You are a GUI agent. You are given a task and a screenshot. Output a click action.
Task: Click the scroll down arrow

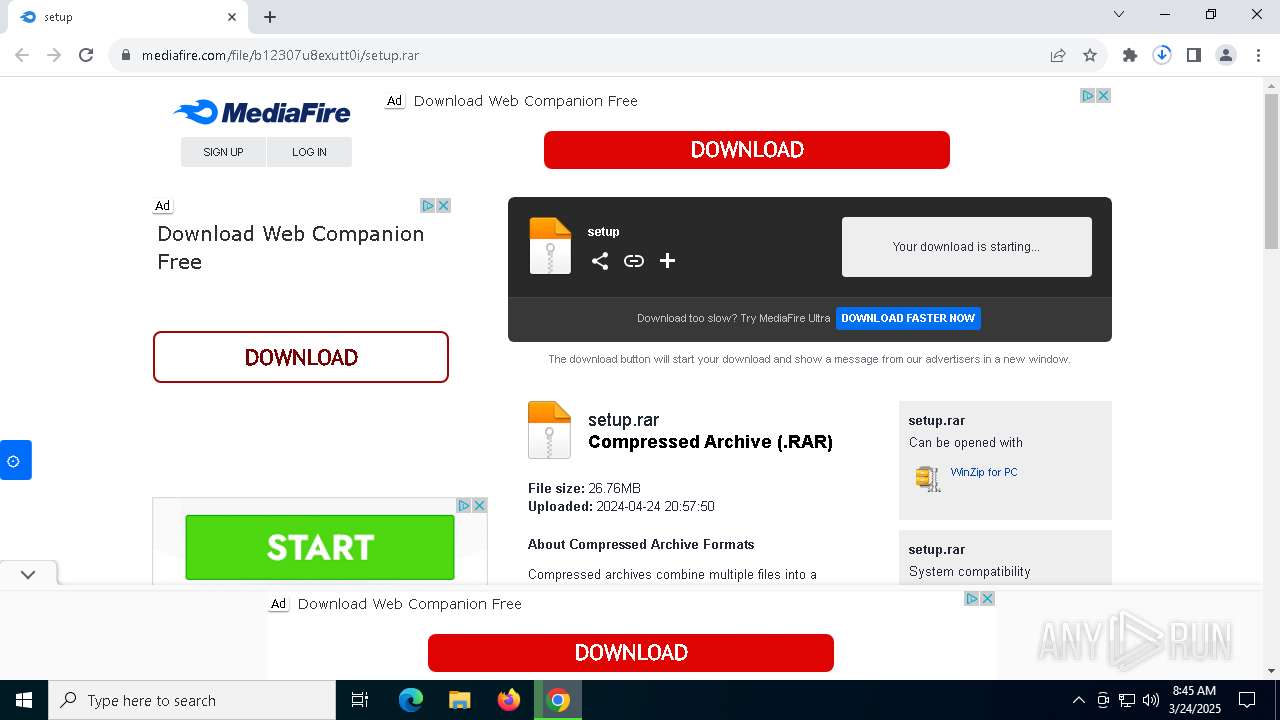click(x=1271, y=671)
